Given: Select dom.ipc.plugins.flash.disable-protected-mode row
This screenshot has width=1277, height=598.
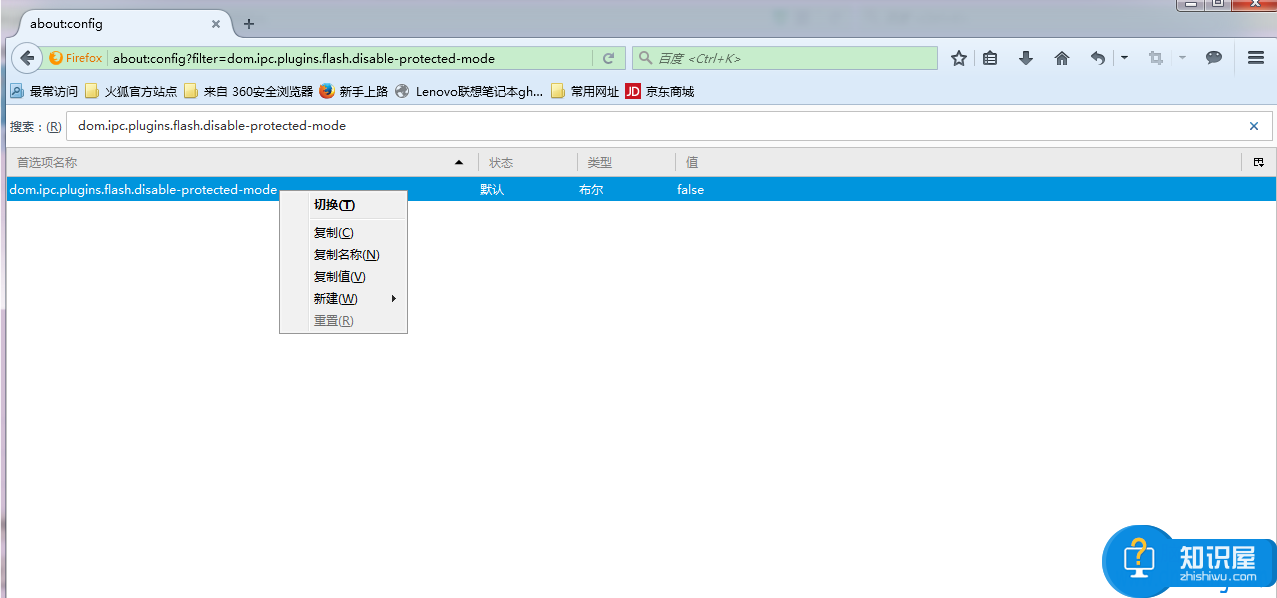Looking at the screenshot, I should pyautogui.click(x=641, y=189).
